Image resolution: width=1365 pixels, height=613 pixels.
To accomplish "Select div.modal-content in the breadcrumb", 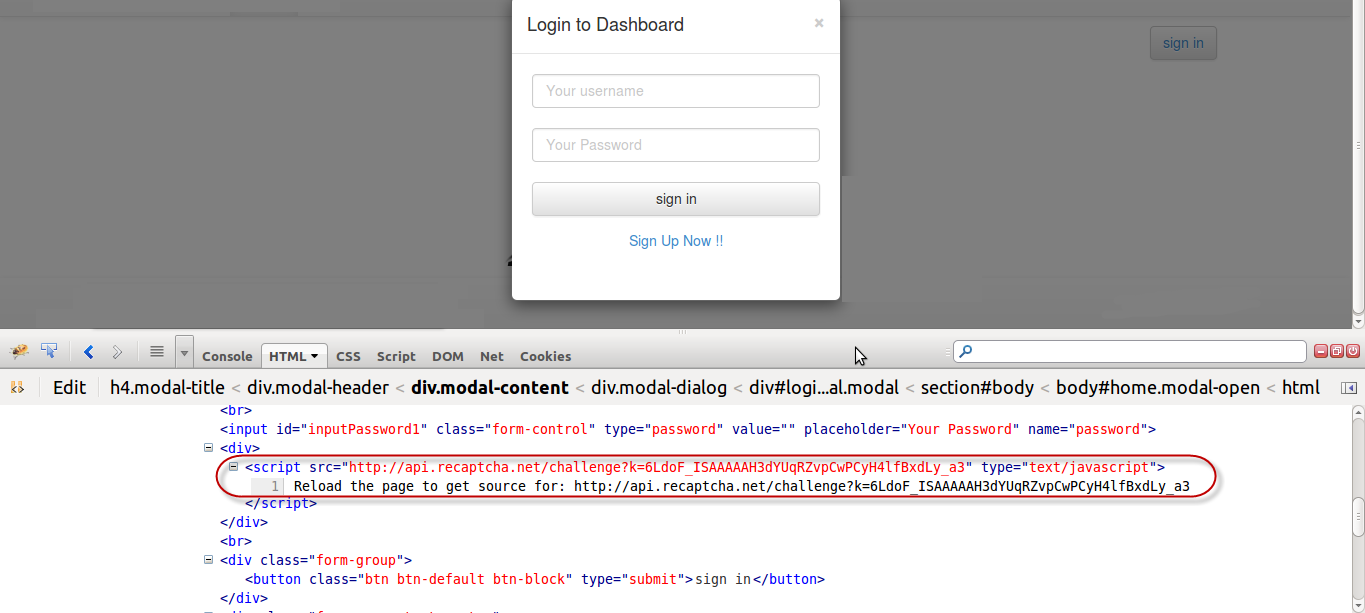I will click(x=490, y=387).
